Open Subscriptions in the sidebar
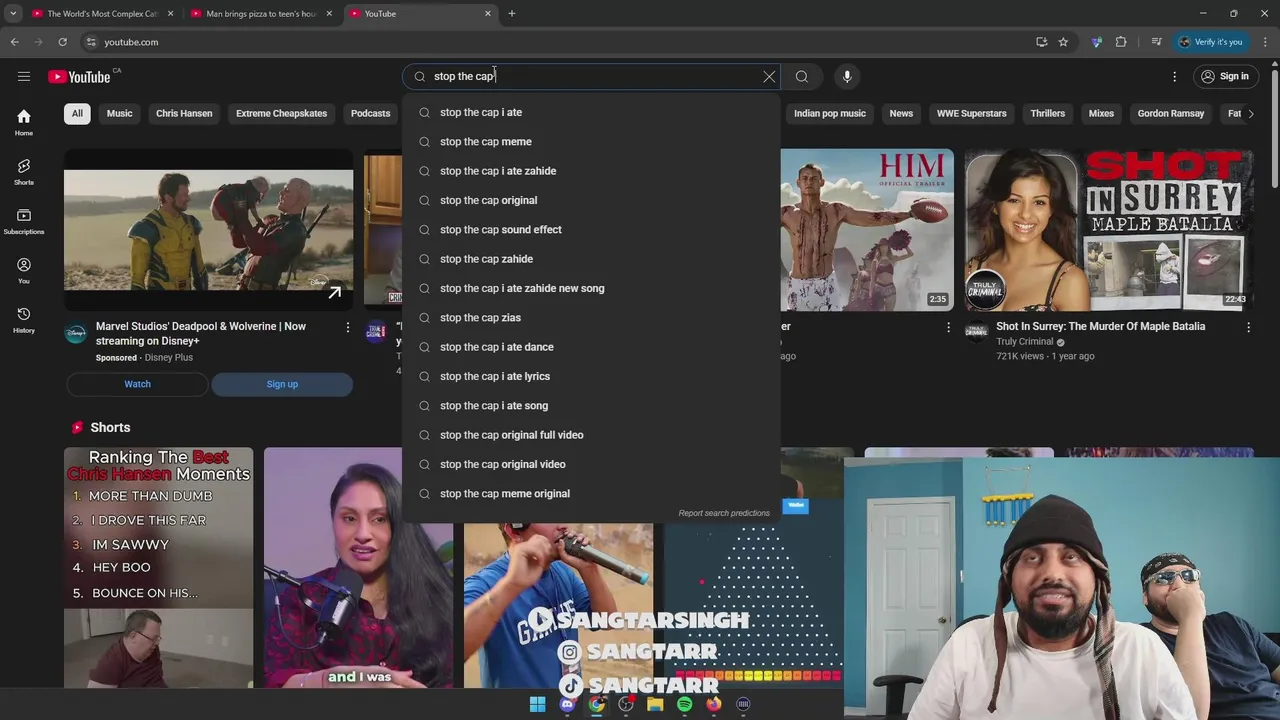Image resolution: width=1280 pixels, height=720 pixels. click(24, 221)
